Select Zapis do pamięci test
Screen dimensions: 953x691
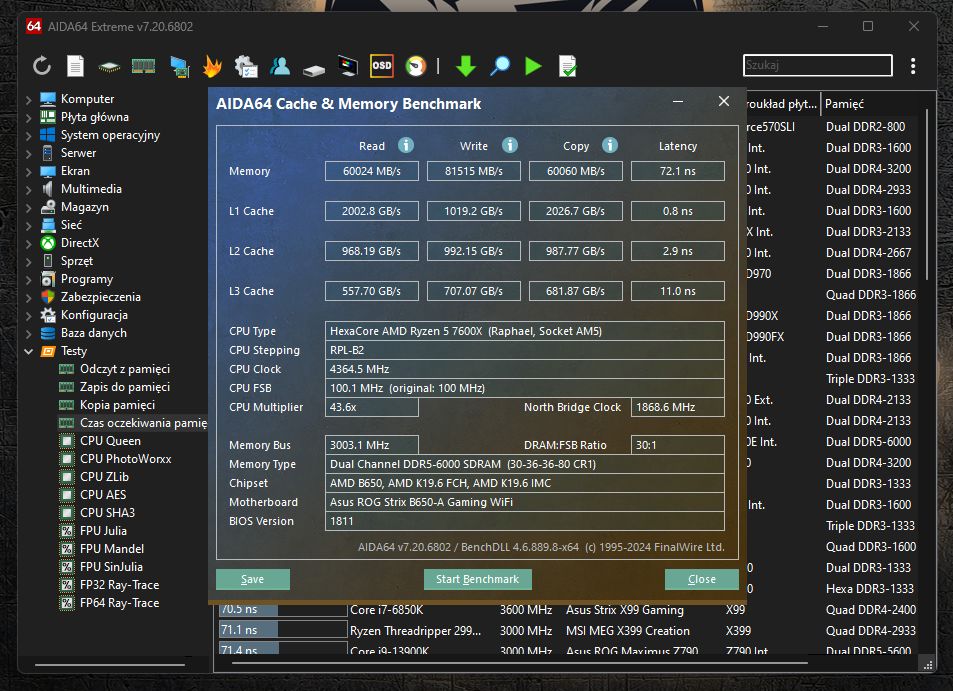[125, 387]
